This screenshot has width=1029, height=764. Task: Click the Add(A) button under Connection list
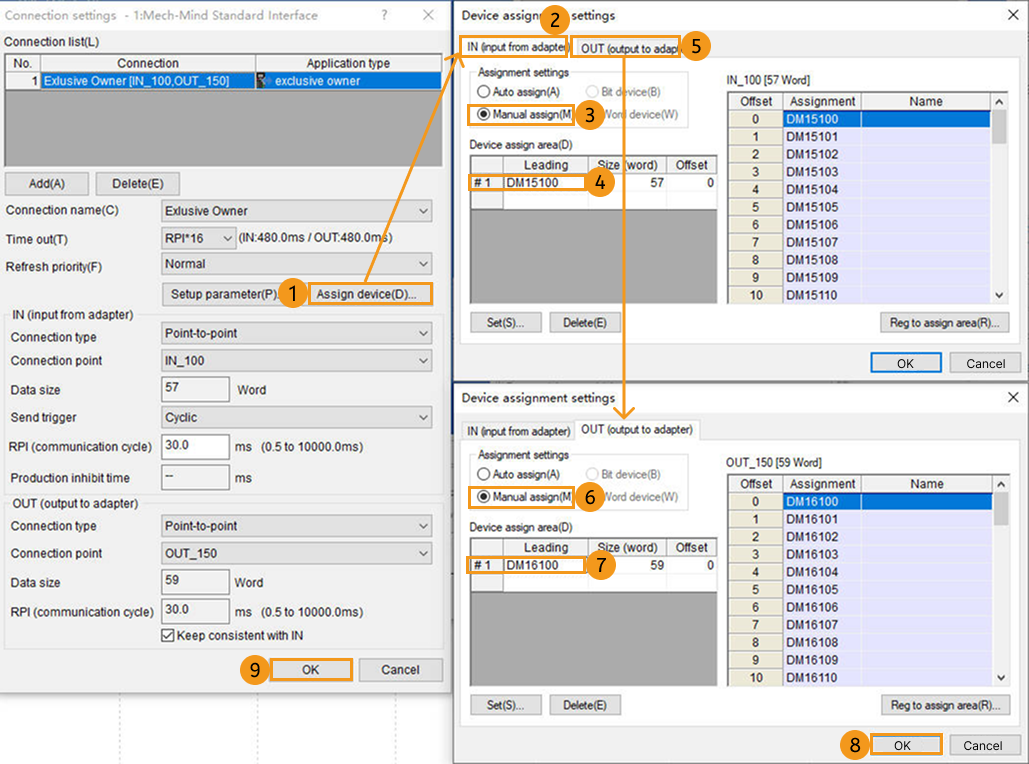[46, 183]
